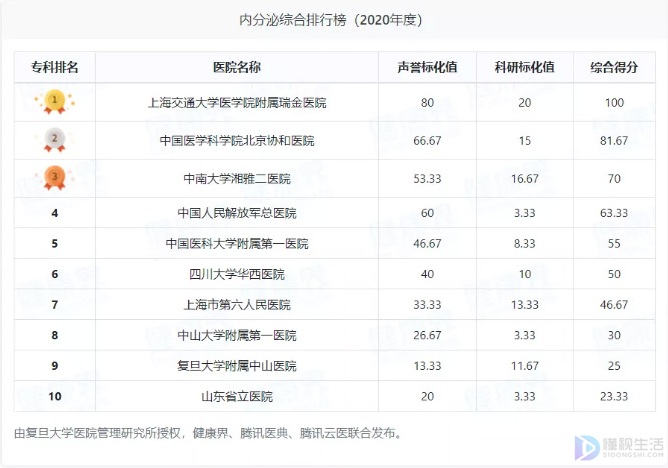Select 上海市第六人民医院 hospital name

tap(237, 305)
